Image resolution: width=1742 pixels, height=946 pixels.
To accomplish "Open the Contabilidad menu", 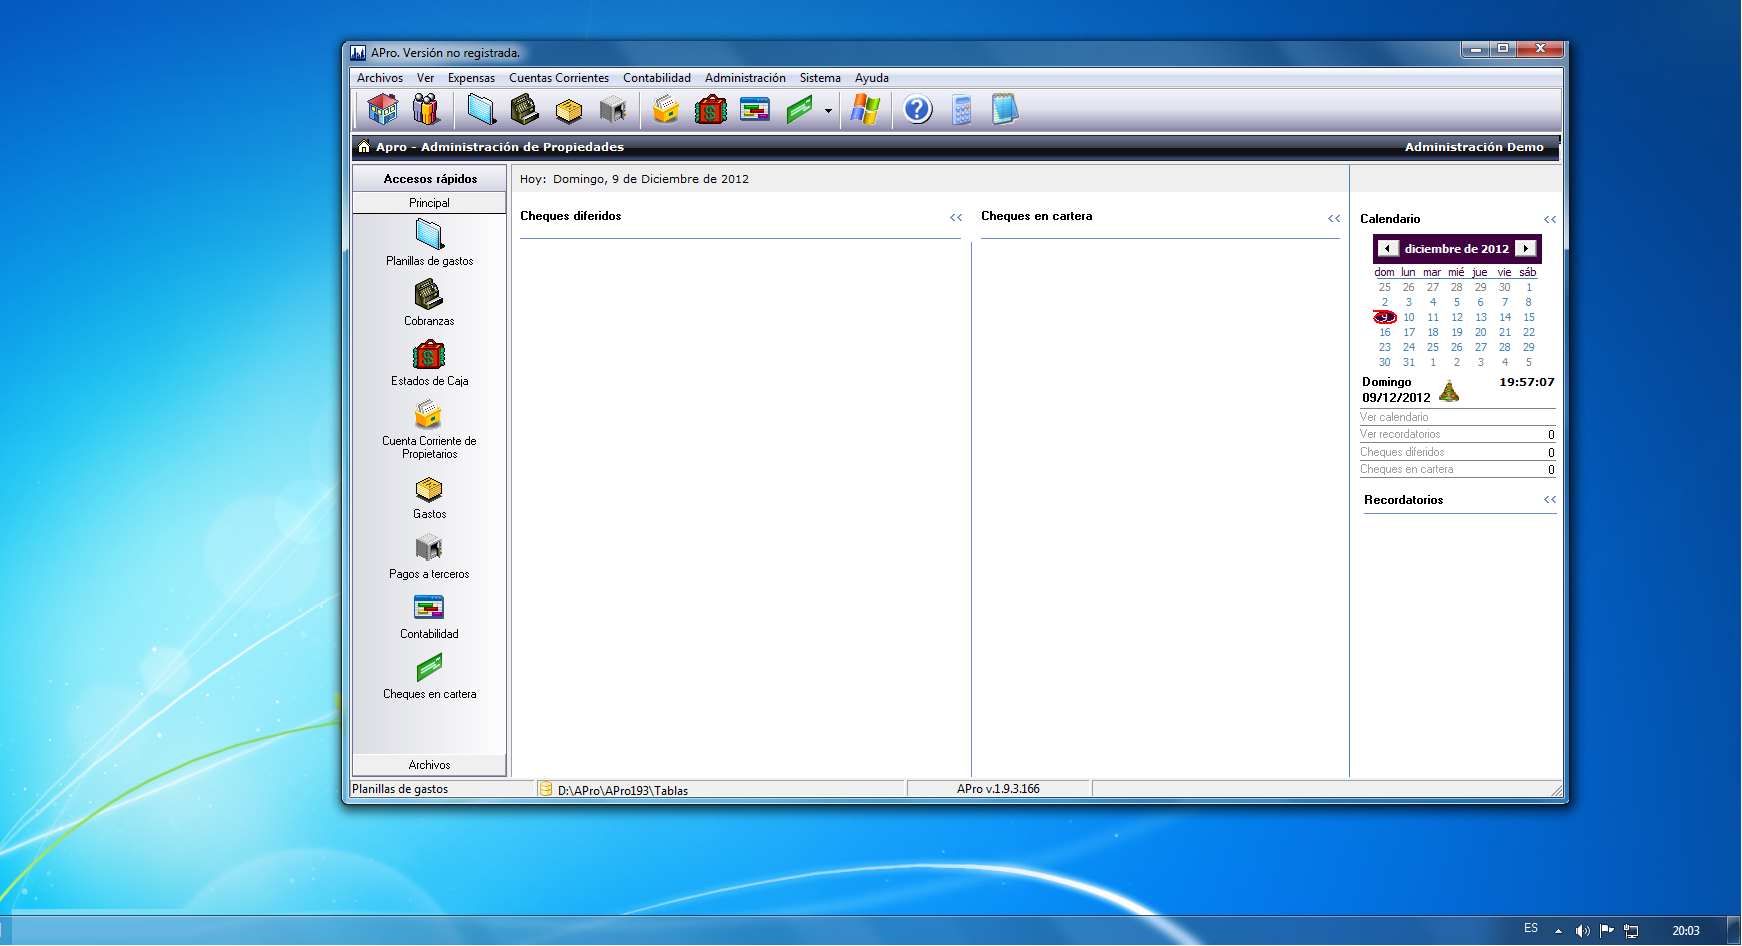I will click(656, 78).
